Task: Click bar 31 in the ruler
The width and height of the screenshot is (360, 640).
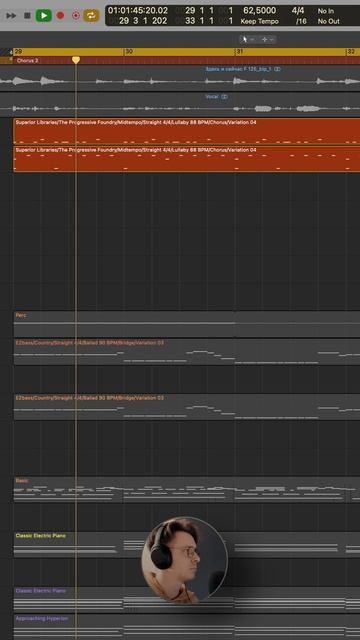Action: tap(240, 52)
